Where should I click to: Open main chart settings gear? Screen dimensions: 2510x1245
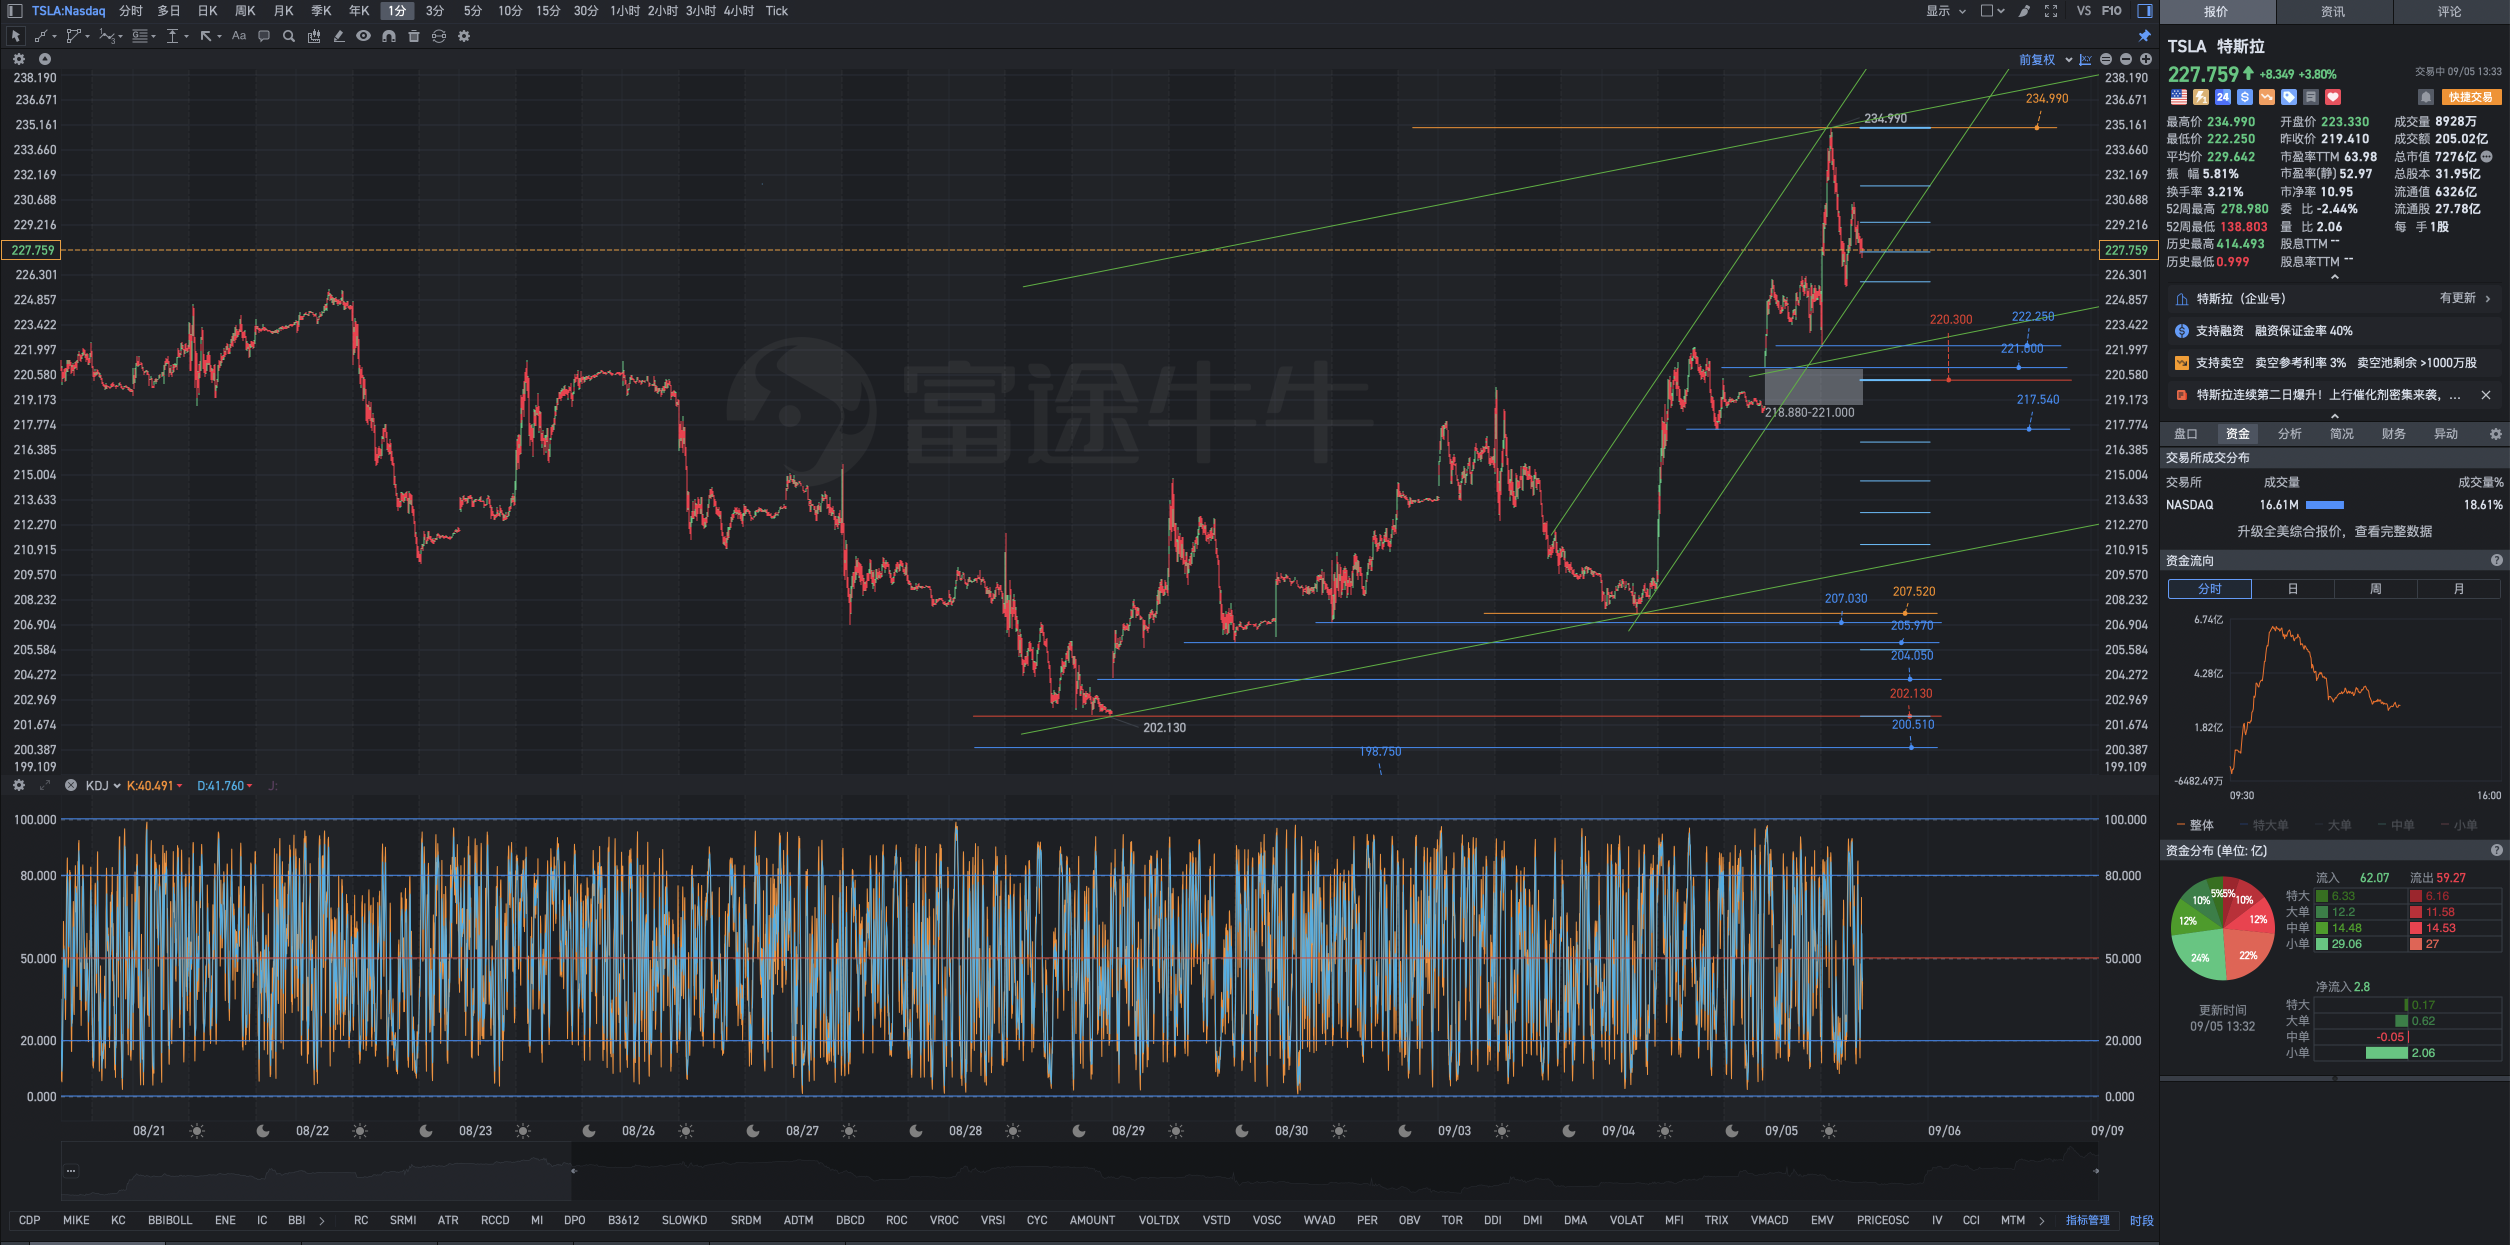pos(19,59)
